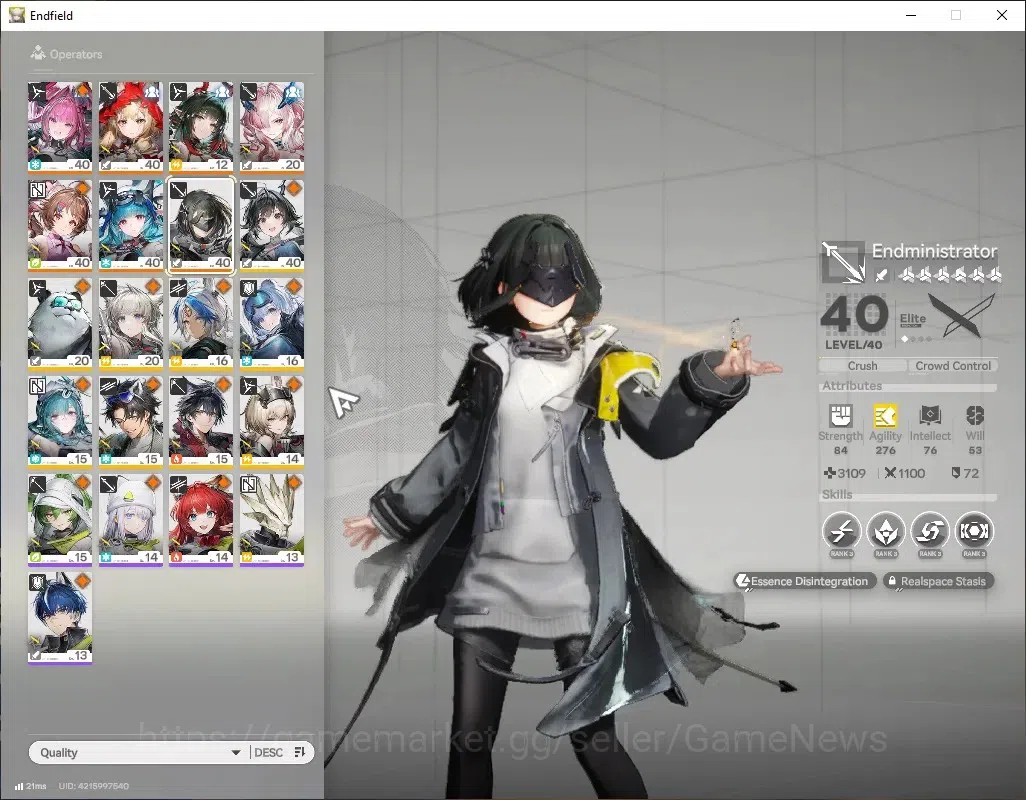This screenshot has height=800, width=1026.
Task: Click the Strength fist icon
Action: (840, 415)
